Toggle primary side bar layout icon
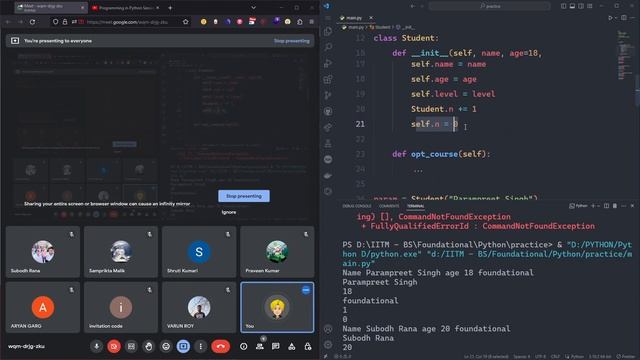 point(563,6)
